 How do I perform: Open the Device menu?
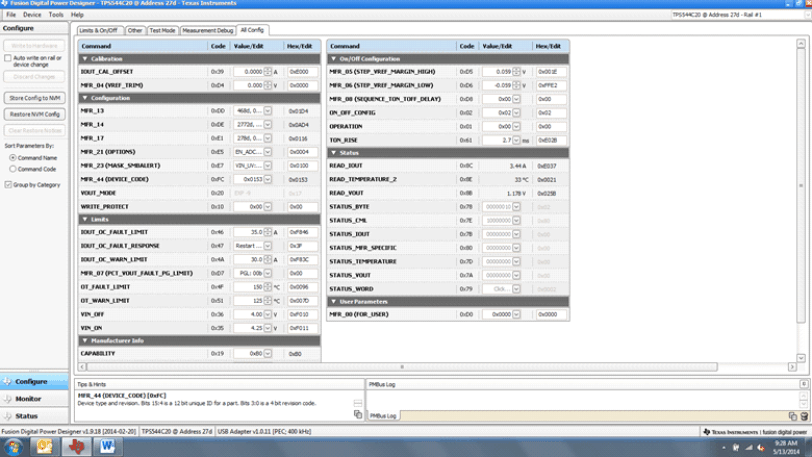(32, 15)
